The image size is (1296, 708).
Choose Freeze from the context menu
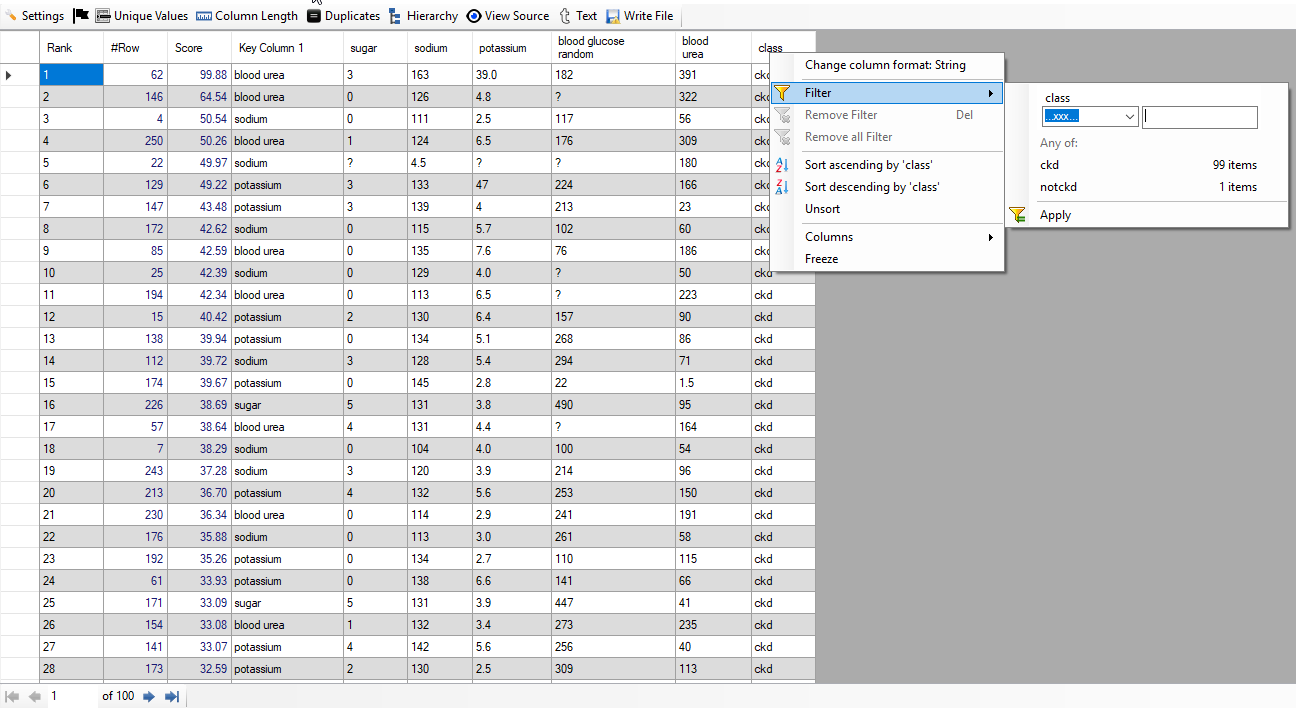tap(821, 259)
